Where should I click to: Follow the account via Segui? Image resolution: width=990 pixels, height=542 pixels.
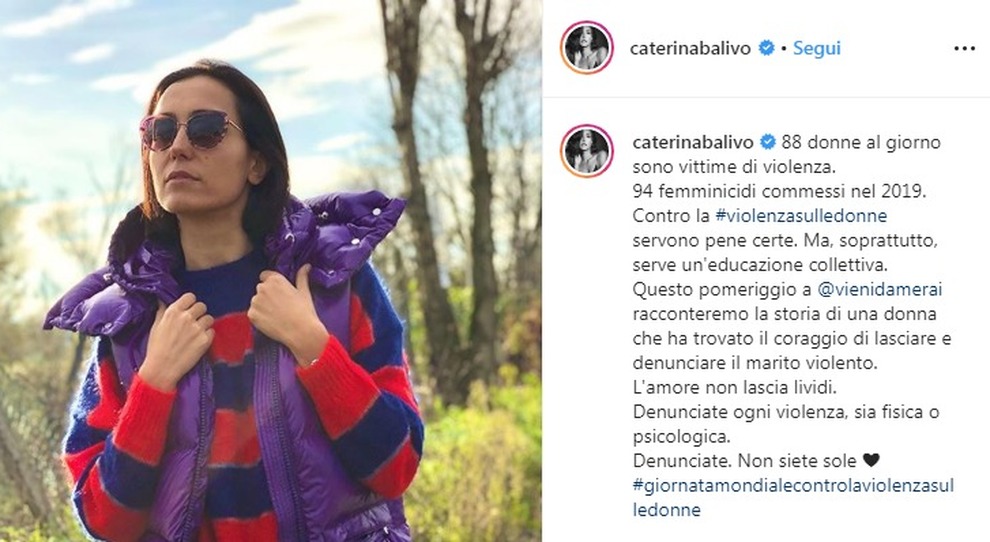coord(816,48)
